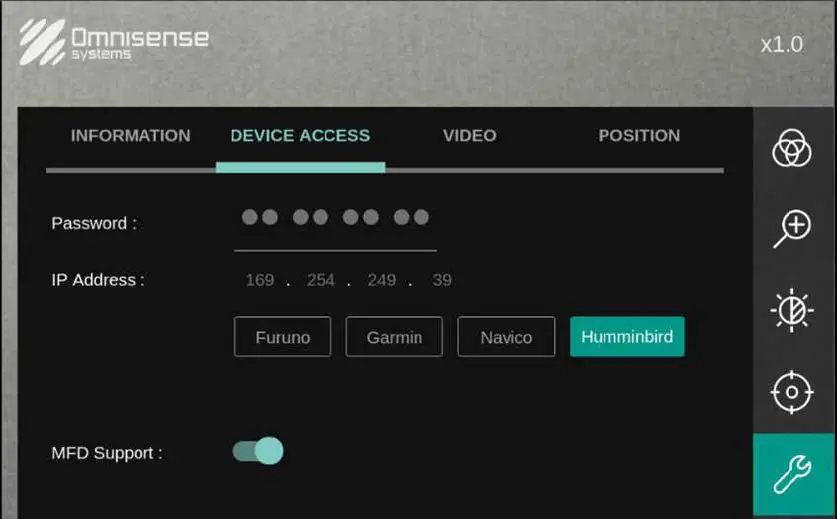Click the 'Password :' label
837x519 pixels.
[x=94, y=223]
